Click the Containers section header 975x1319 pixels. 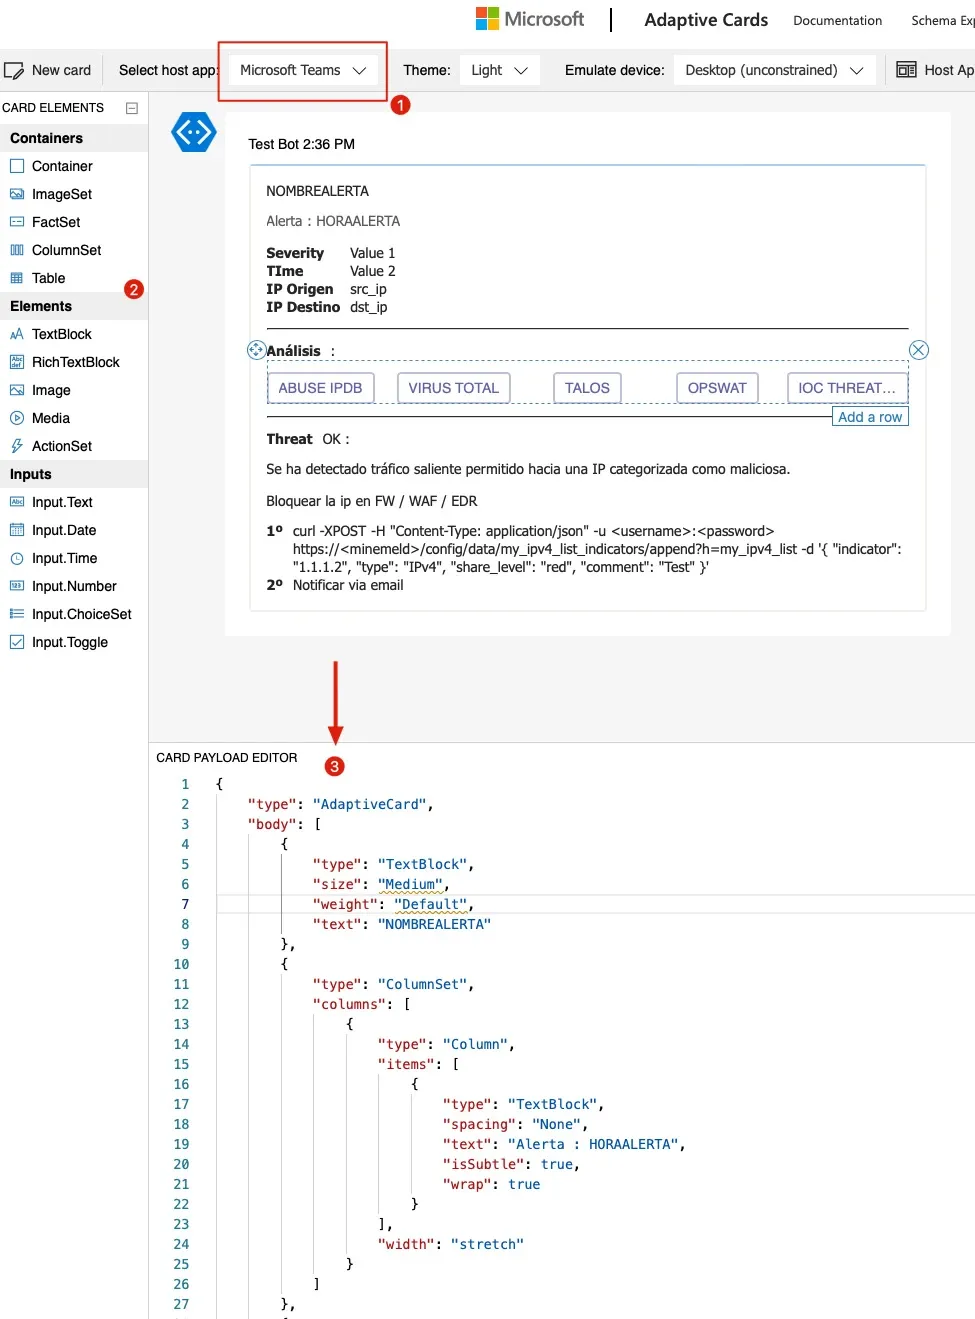tap(74, 138)
